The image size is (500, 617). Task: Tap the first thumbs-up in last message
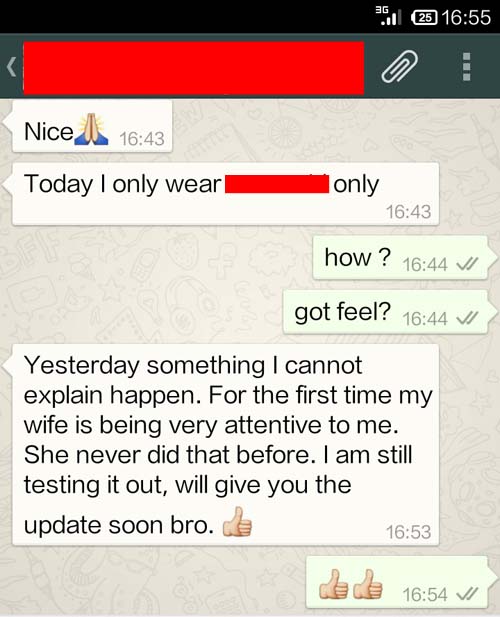click(x=333, y=584)
